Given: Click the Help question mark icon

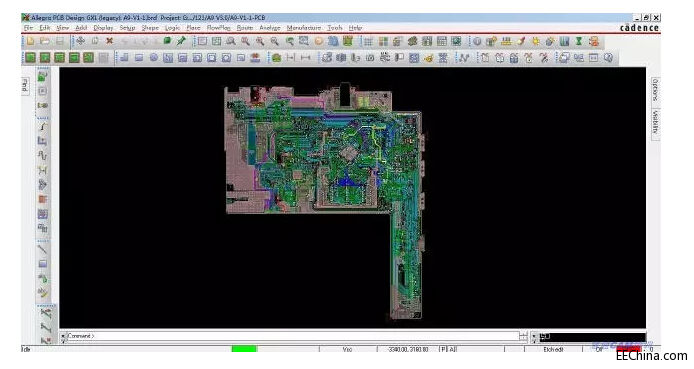Looking at the screenshot, I should coord(608,58).
